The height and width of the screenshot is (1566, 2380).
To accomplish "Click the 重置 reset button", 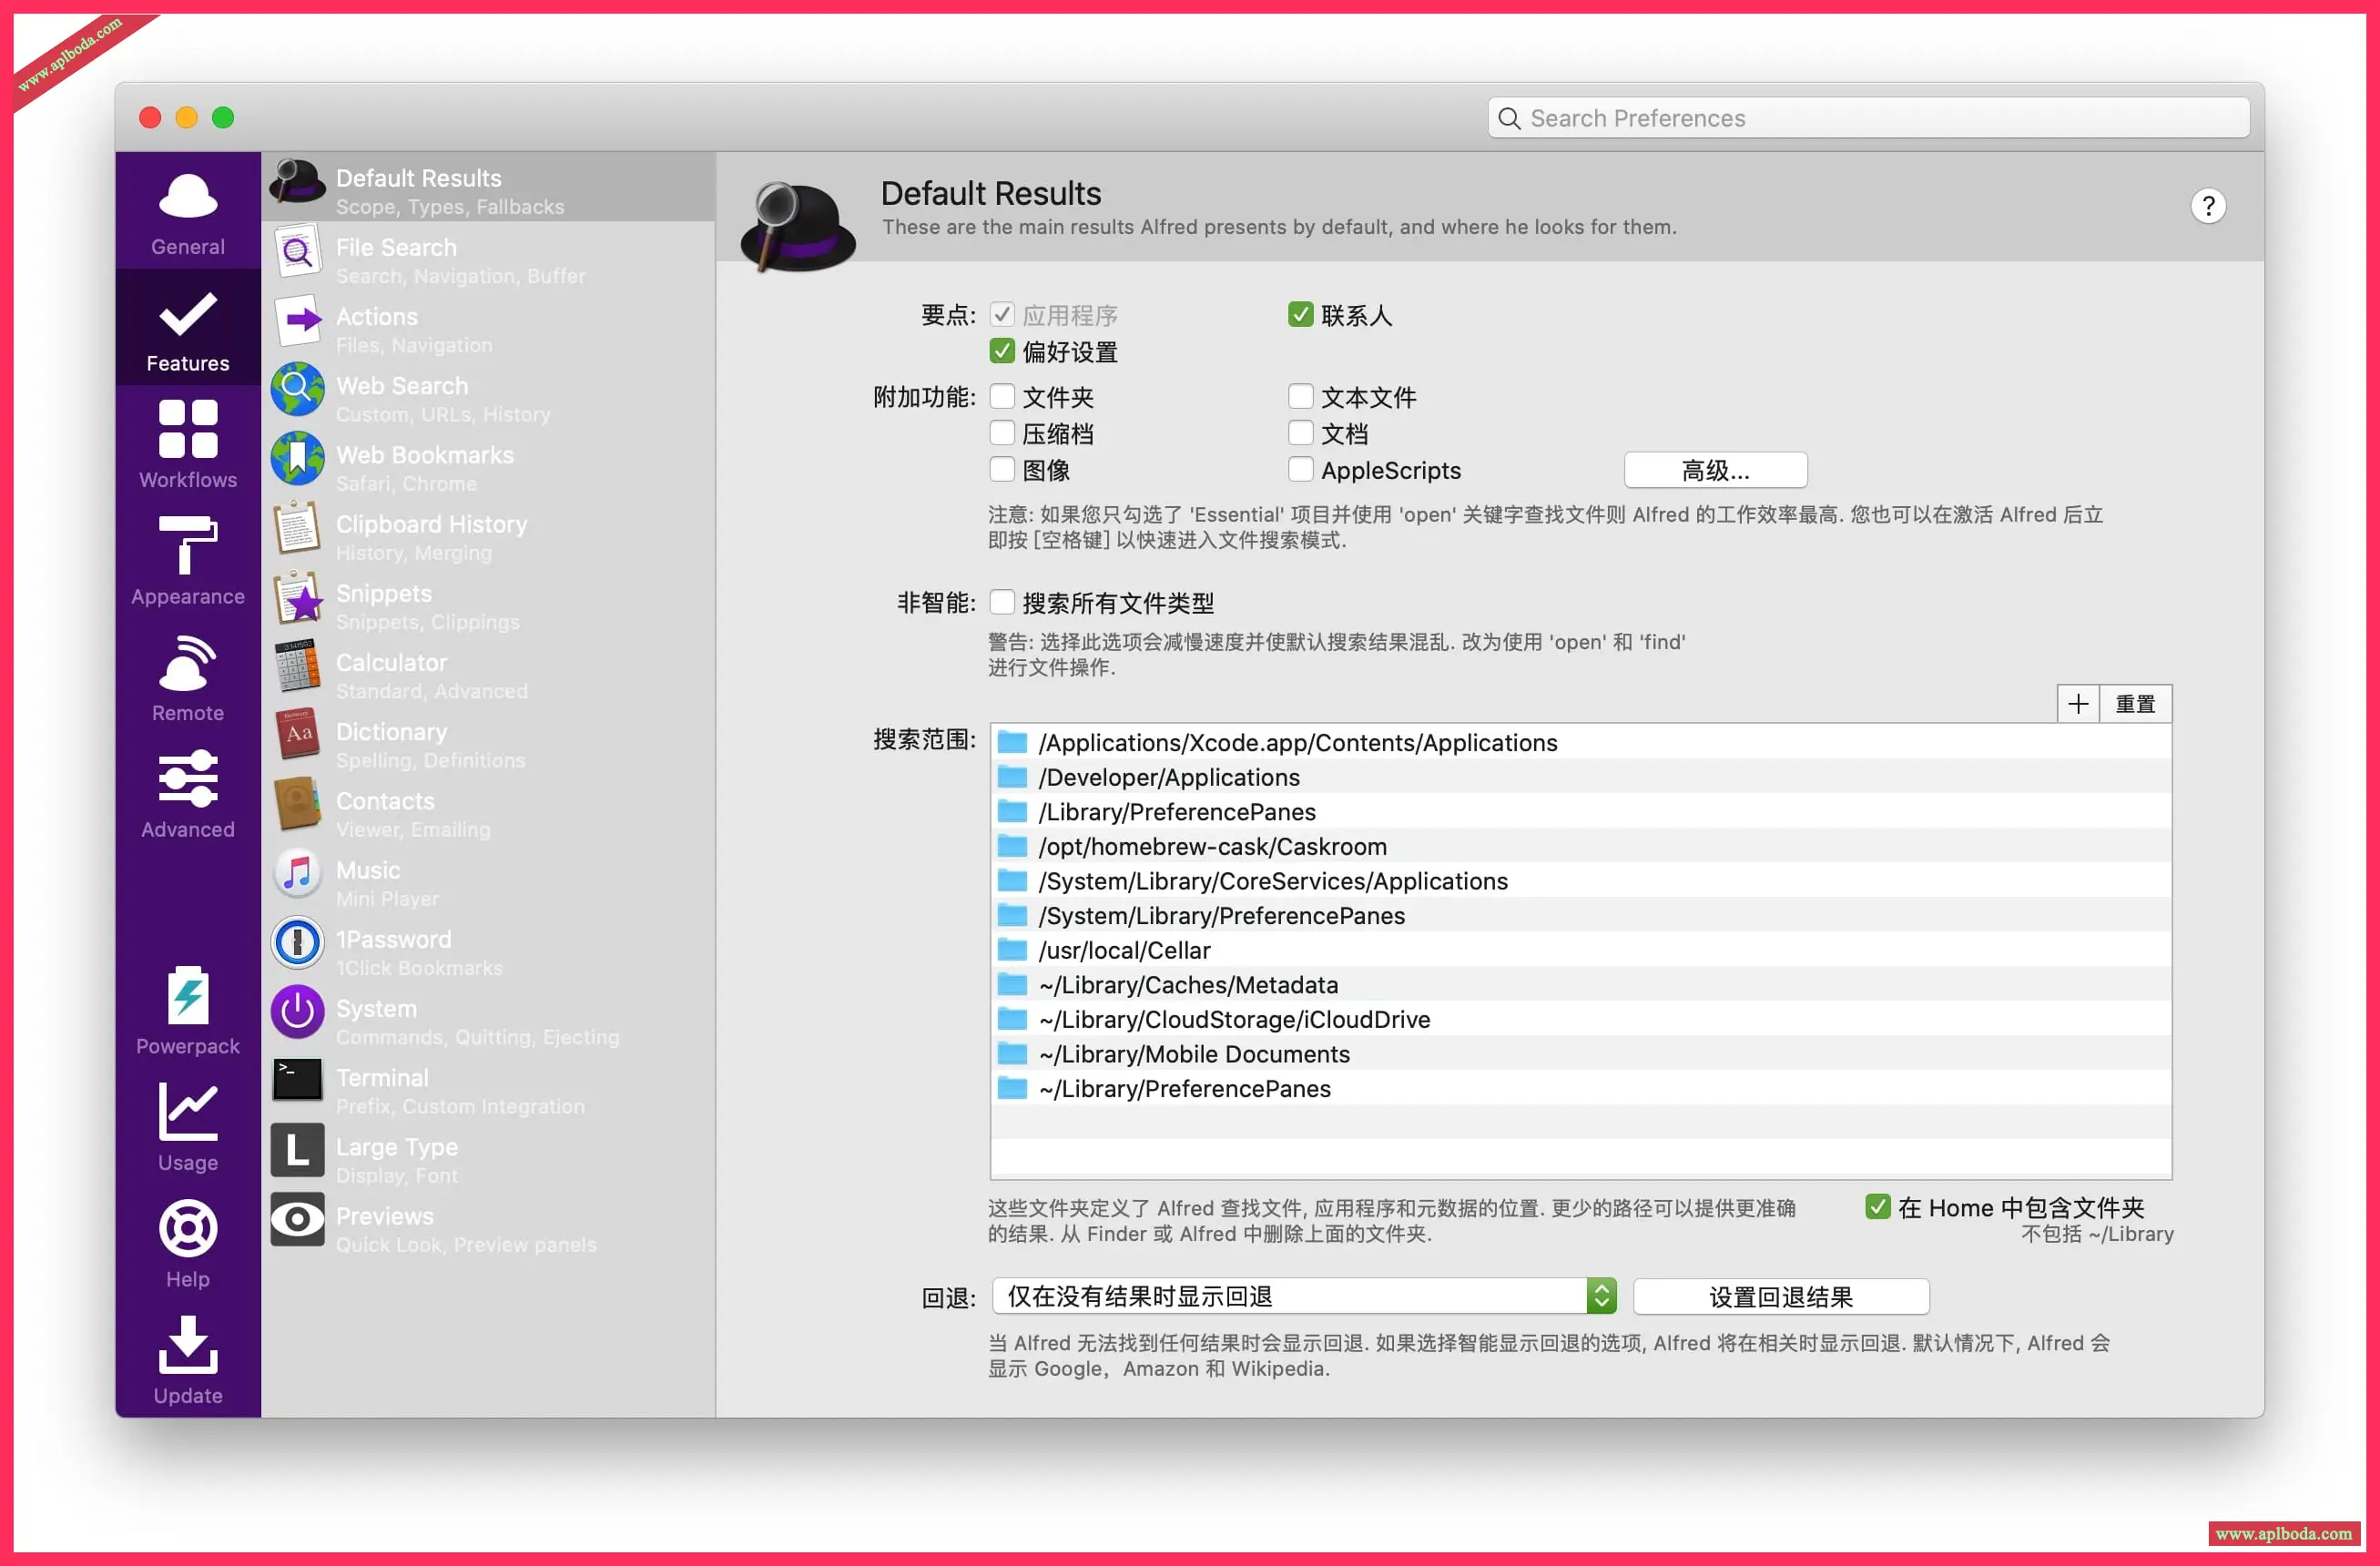I will (x=2135, y=704).
